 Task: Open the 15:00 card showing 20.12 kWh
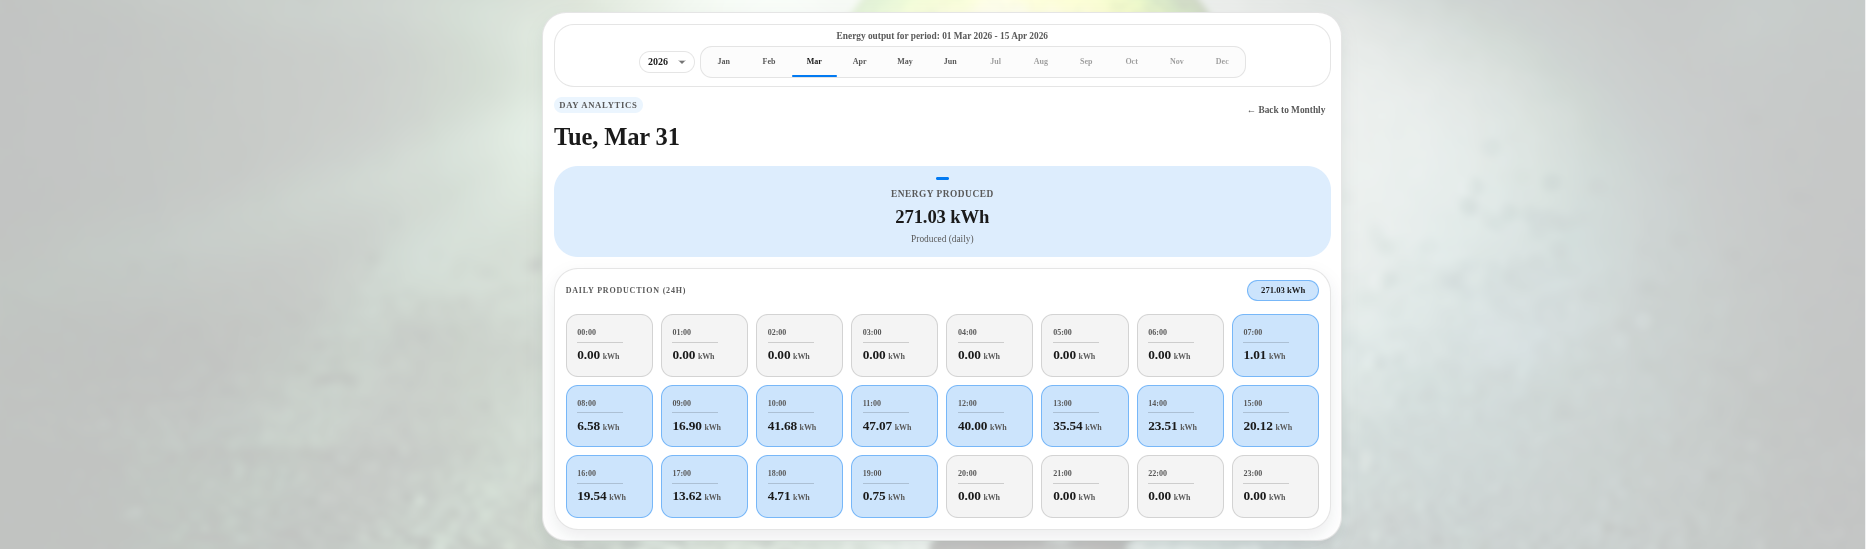tap(1275, 416)
